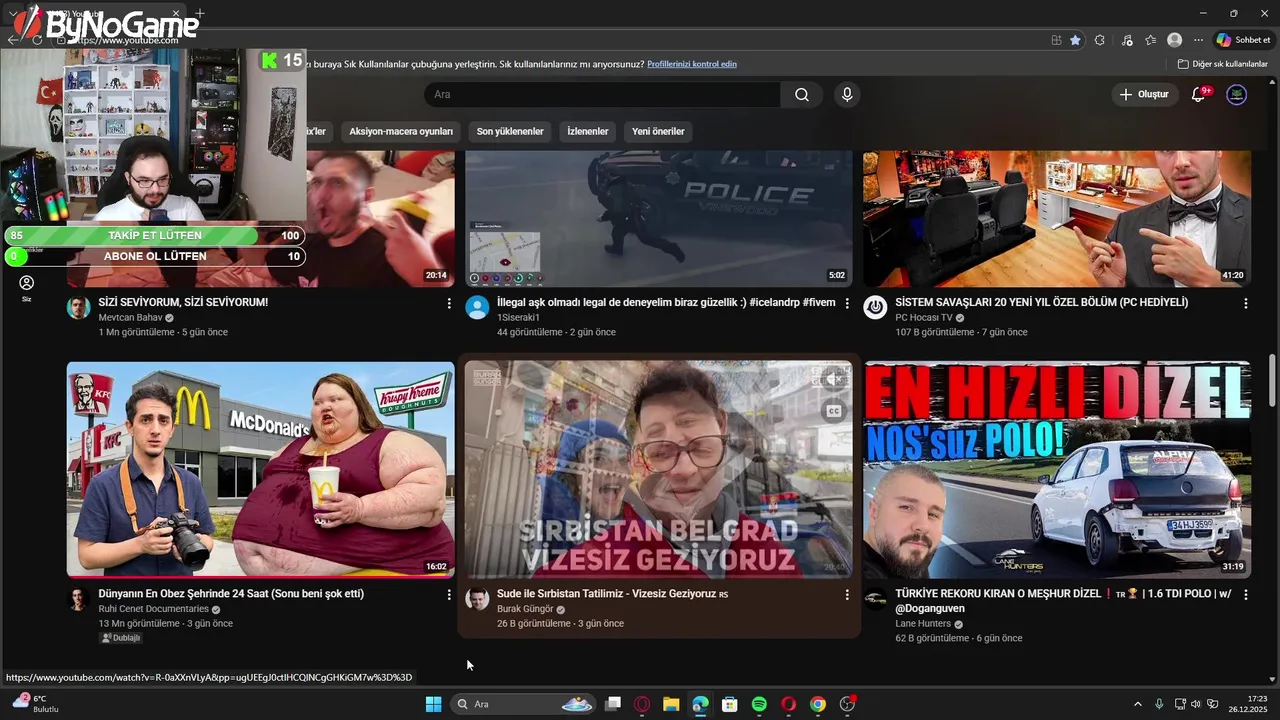Screen dimensions: 1280x720
Task: Toggle captions CC on Sırbistan preview
Action: [x=832, y=411]
